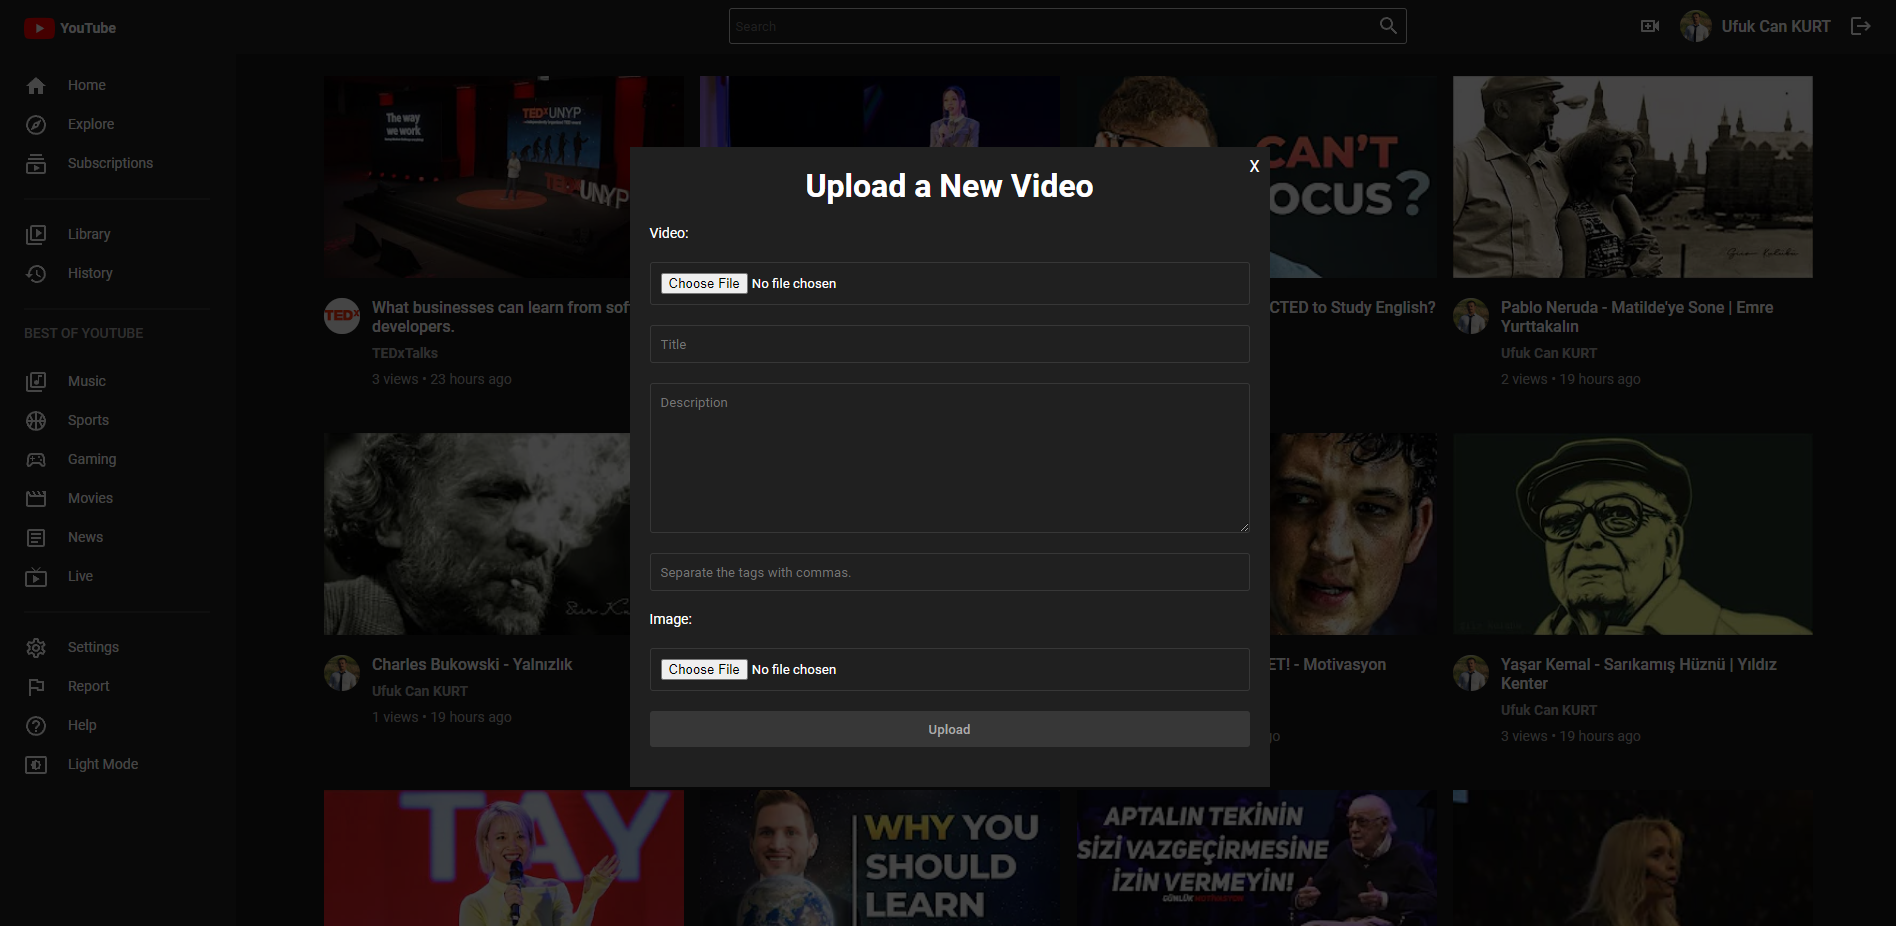The image size is (1896, 926).
Task: Click Ufuk Can KURT under Yaşar Kemal video
Action: click(1549, 710)
